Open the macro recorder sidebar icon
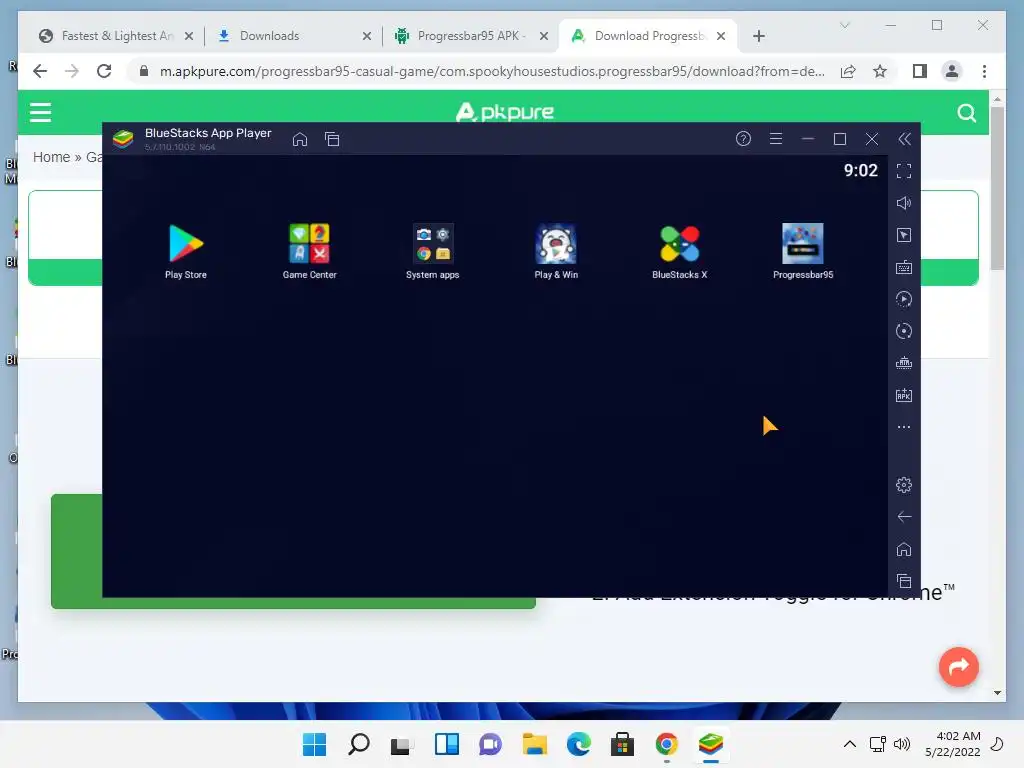1024x768 pixels. [x=904, y=299]
